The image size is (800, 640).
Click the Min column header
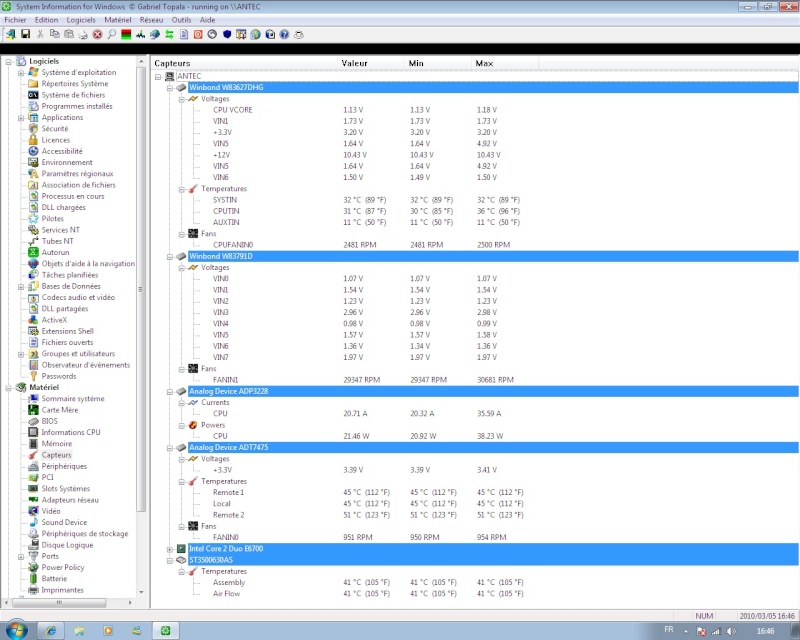(x=438, y=63)
